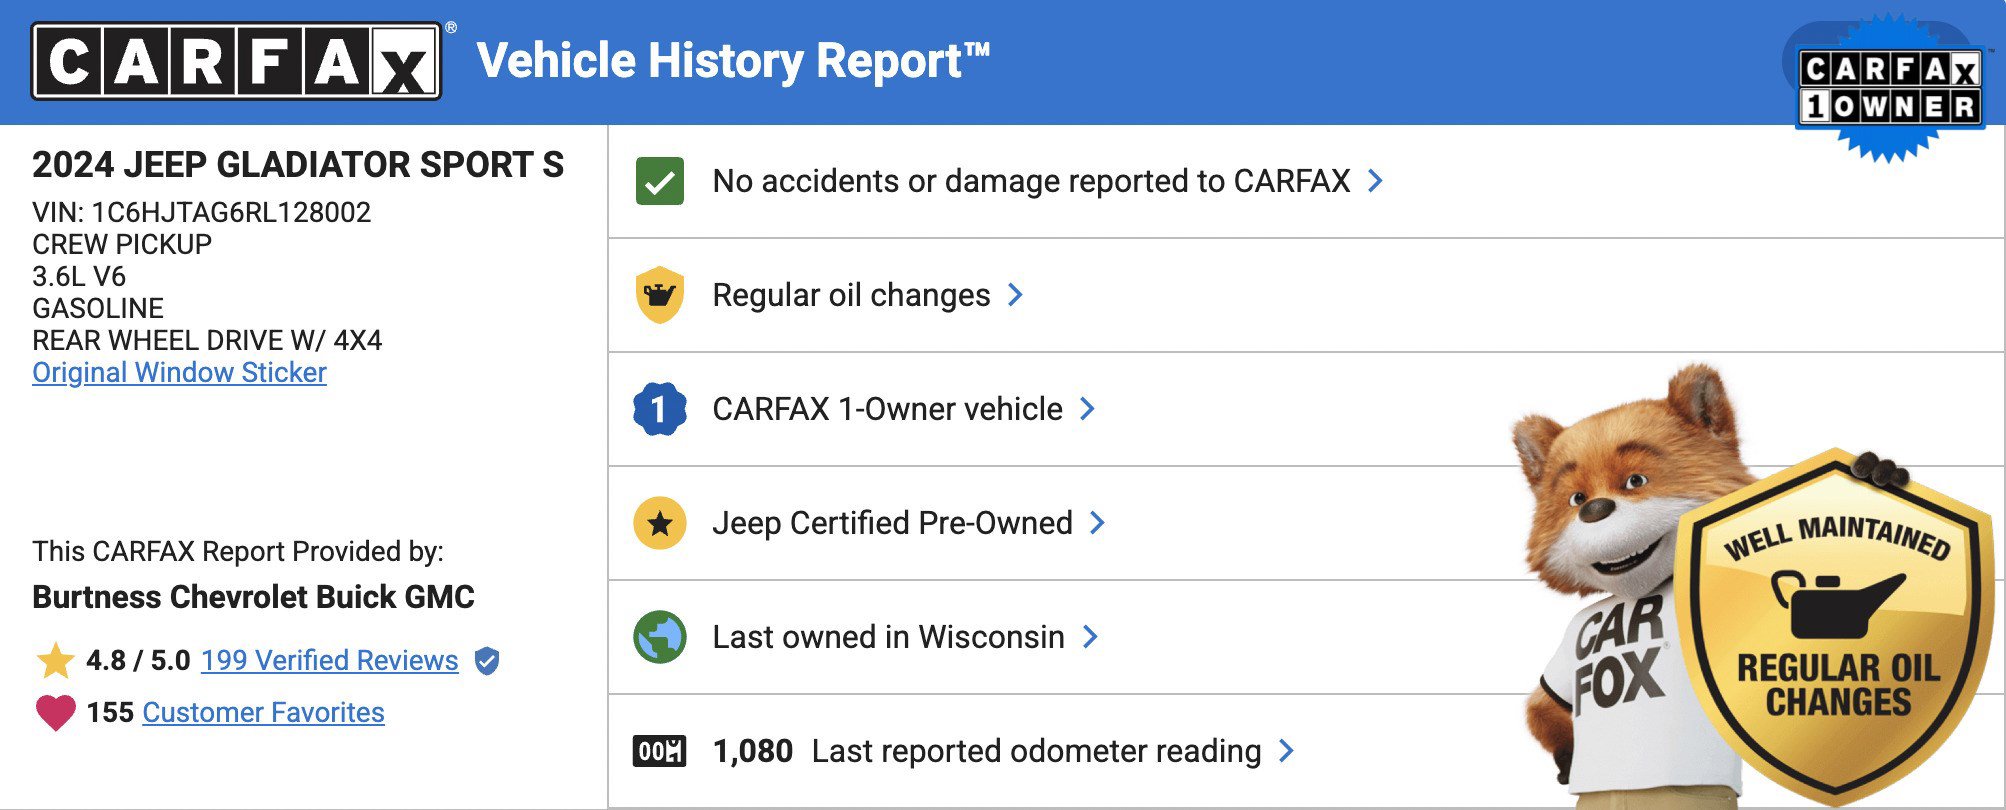Image resolution: width=2006 pixels, height=810 pixels.
Task: Click the oil can shield icon
Action: tap(660, 295)
